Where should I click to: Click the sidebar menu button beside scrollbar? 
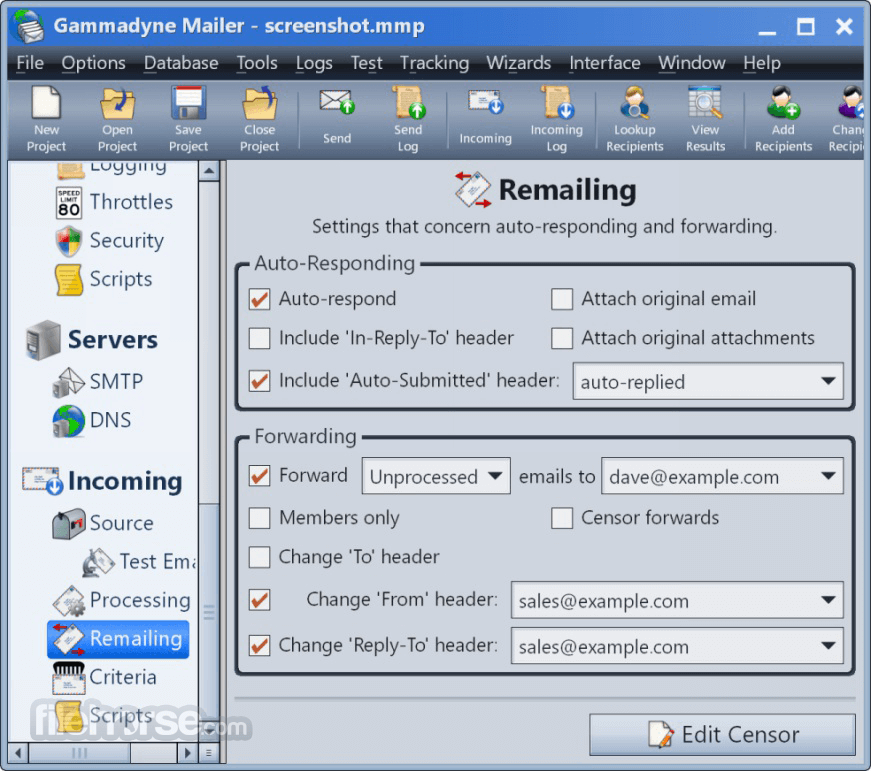click(x=209, y=753)
